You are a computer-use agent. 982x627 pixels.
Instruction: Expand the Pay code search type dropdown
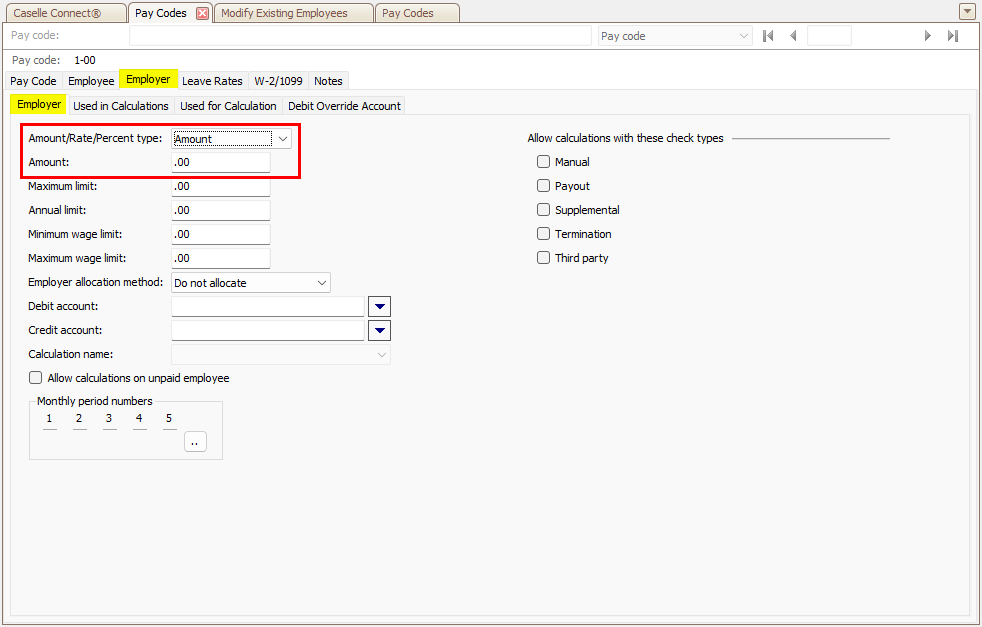click(x=743, y=36)
